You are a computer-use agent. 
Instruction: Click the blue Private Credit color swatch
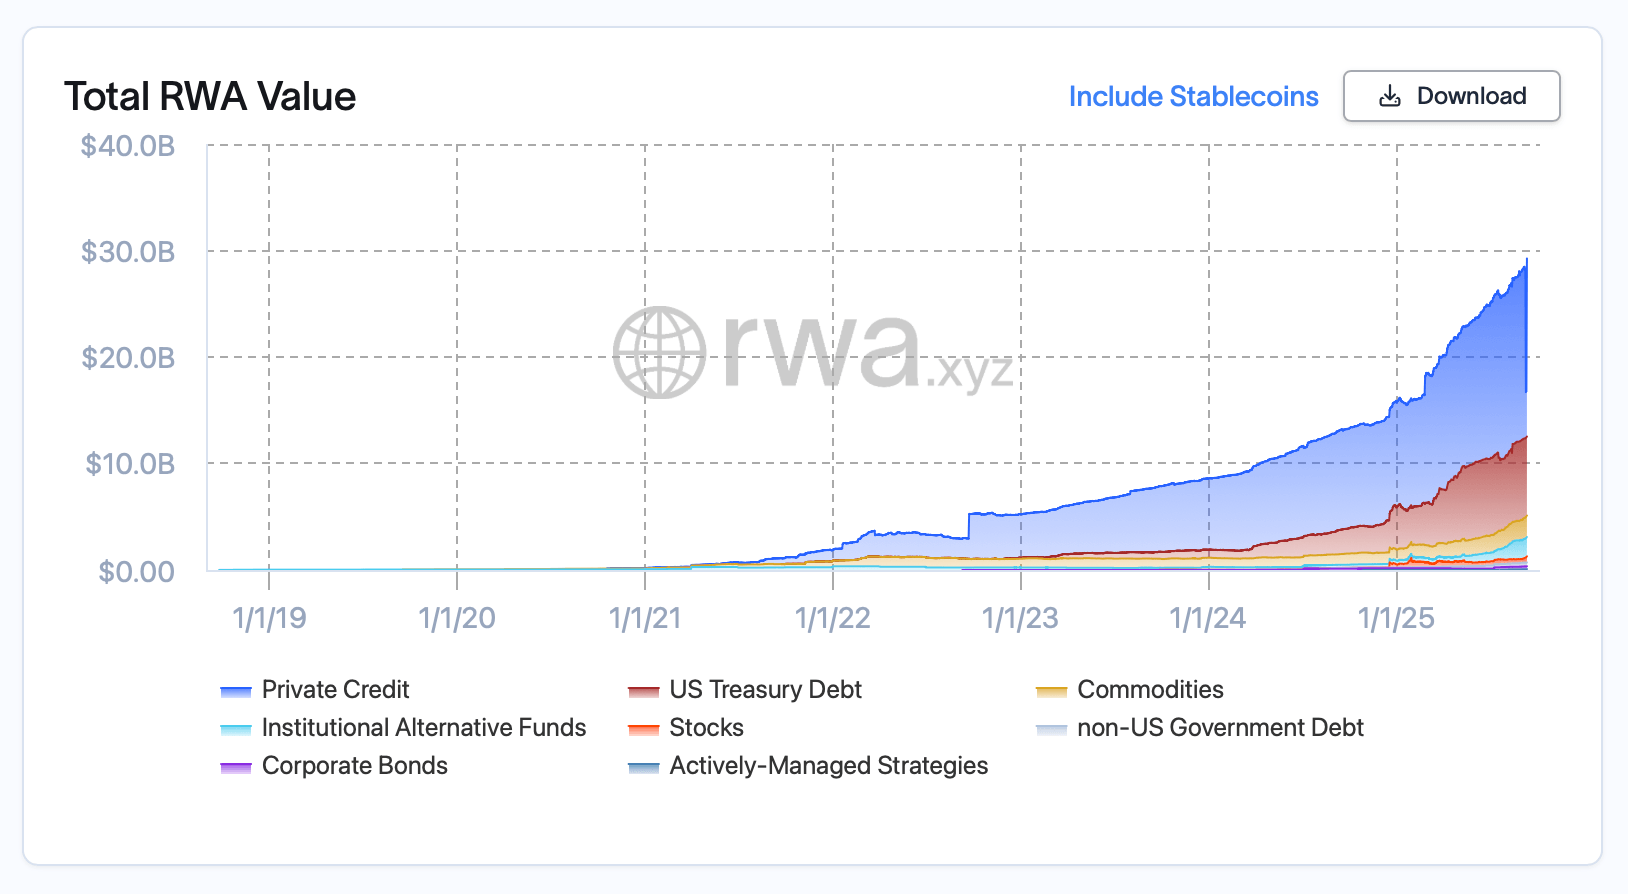click(x=236, y=691)
